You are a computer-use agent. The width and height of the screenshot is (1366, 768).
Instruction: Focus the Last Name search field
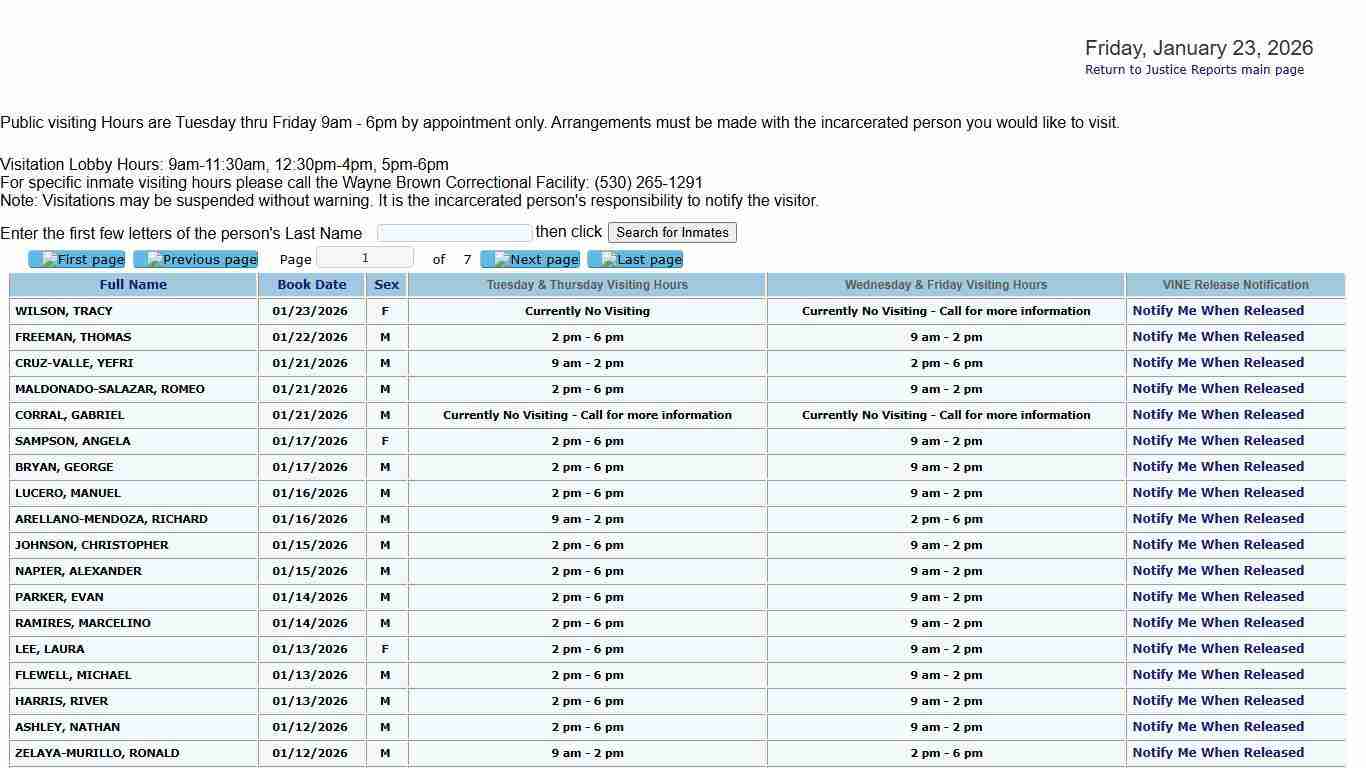pyautogui.click(x=454, y=233)
